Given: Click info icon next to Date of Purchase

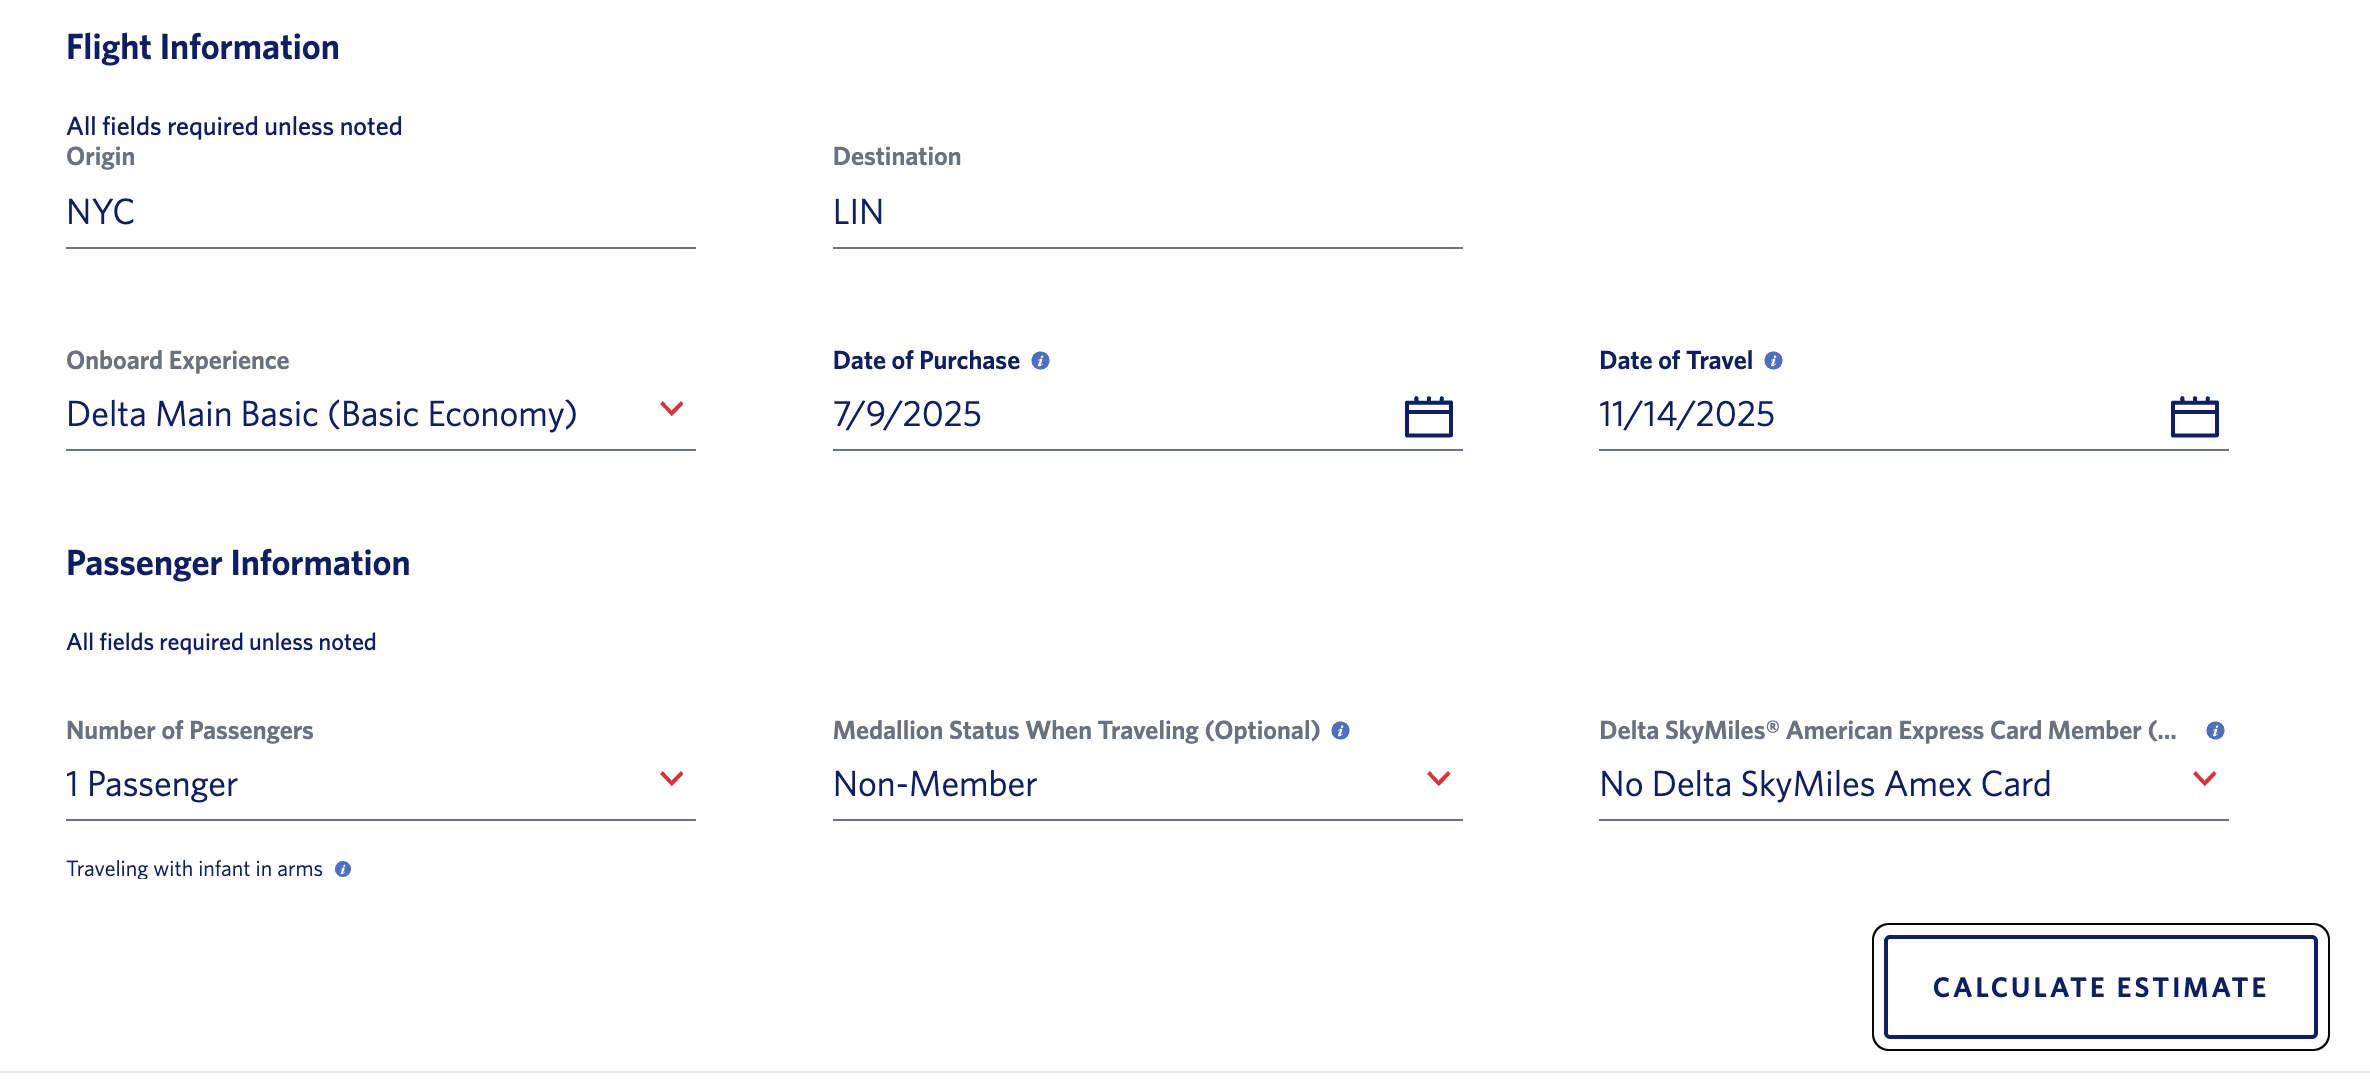Looking at the screenshot, I should tap(1040, 361).
